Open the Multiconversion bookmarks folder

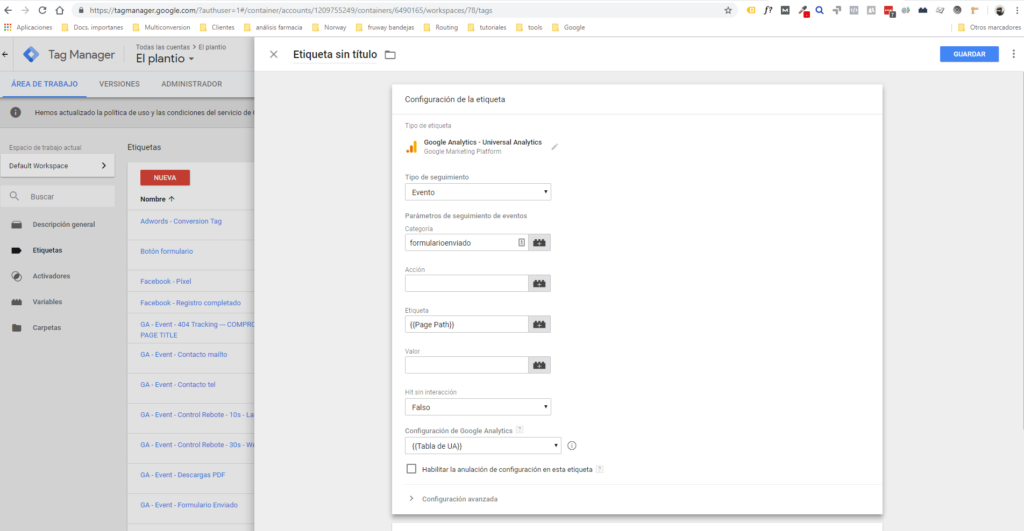161,27
